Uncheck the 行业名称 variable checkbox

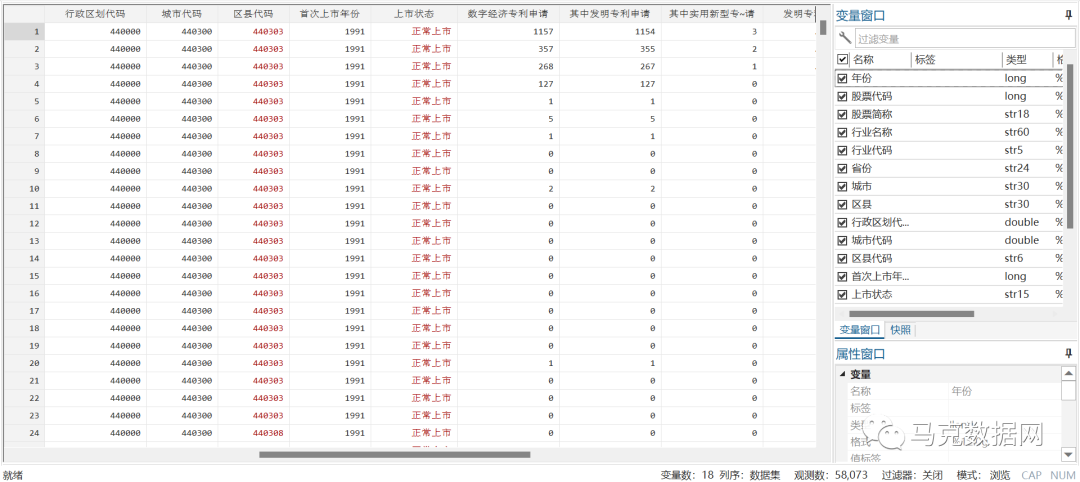point(842,132)
